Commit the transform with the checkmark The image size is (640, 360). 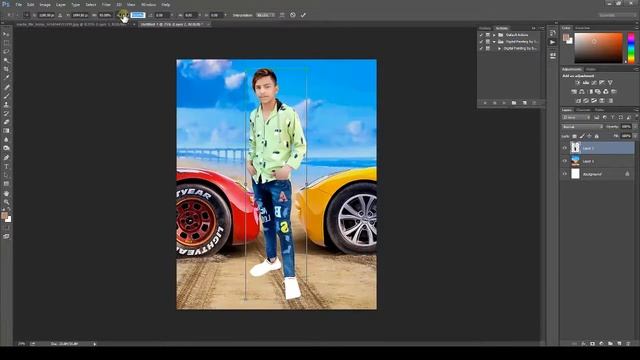coord(303,15)
